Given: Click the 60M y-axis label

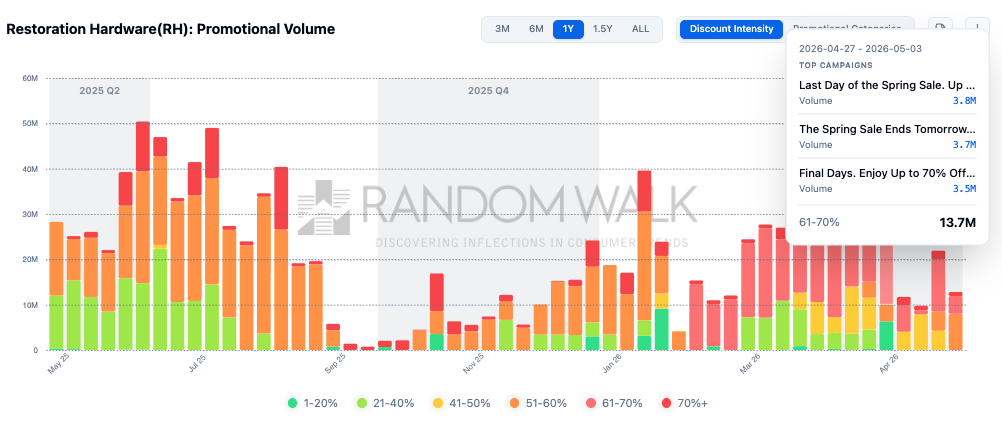Looking at the screenshot, I should (x=30, y=79).
